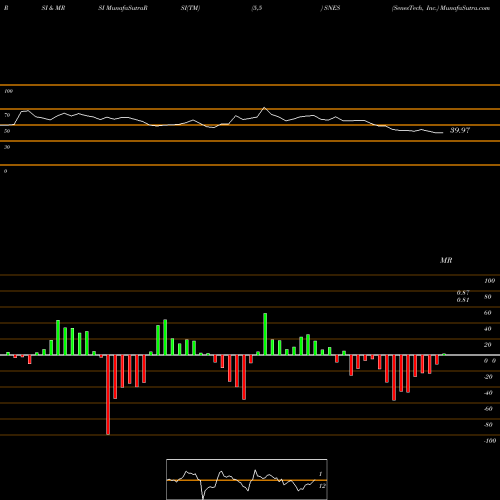500x500 pixels.
Task: Click MR axis label 40
Action: [488, 329]
